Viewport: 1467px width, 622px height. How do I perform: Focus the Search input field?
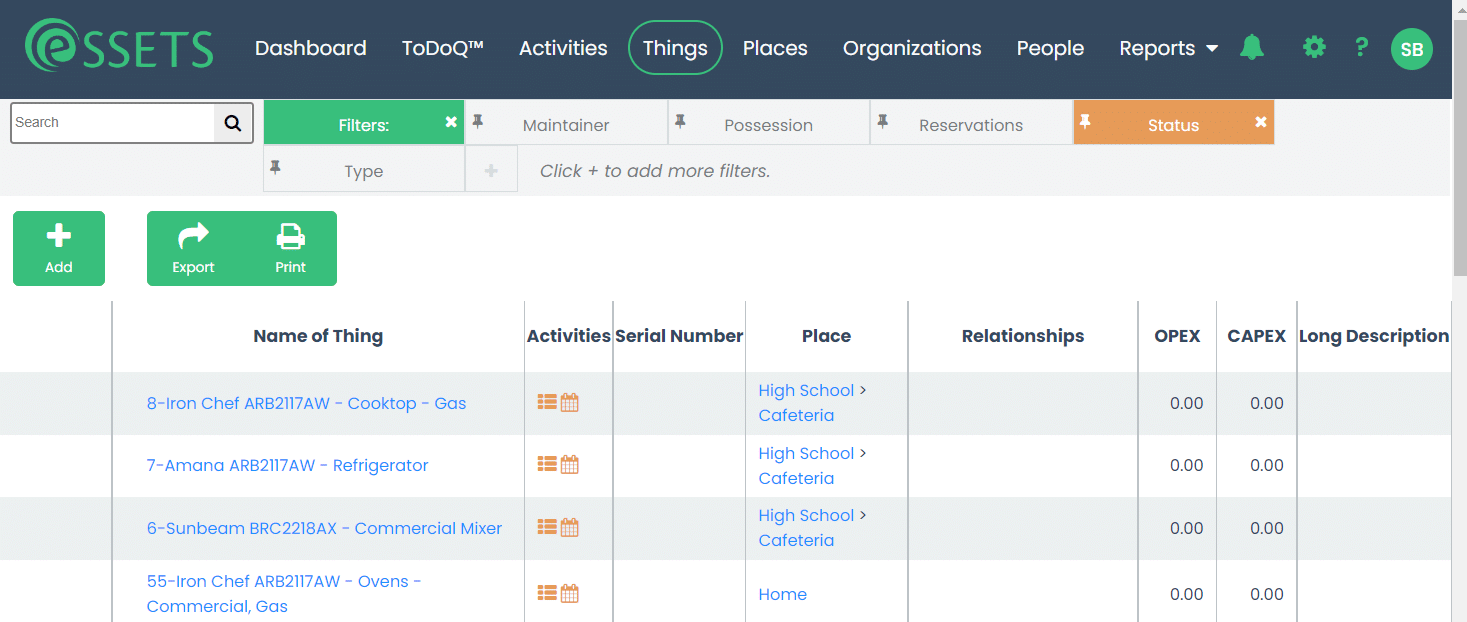coord(113,123)
